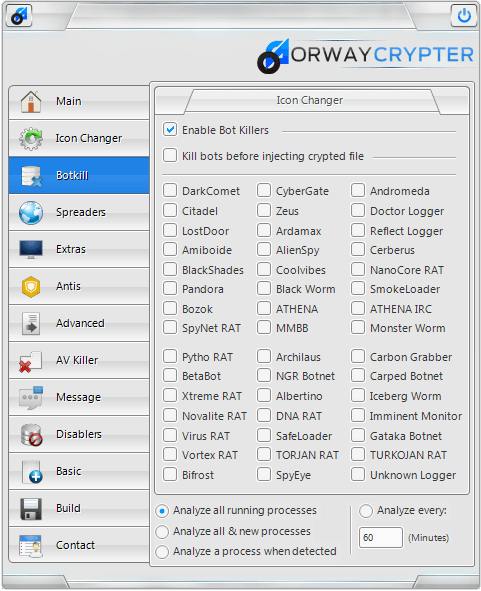The image size is (481, 591).
Task: Tick the TURKOJAN RAT checkbox
Action: pos(358,454)
